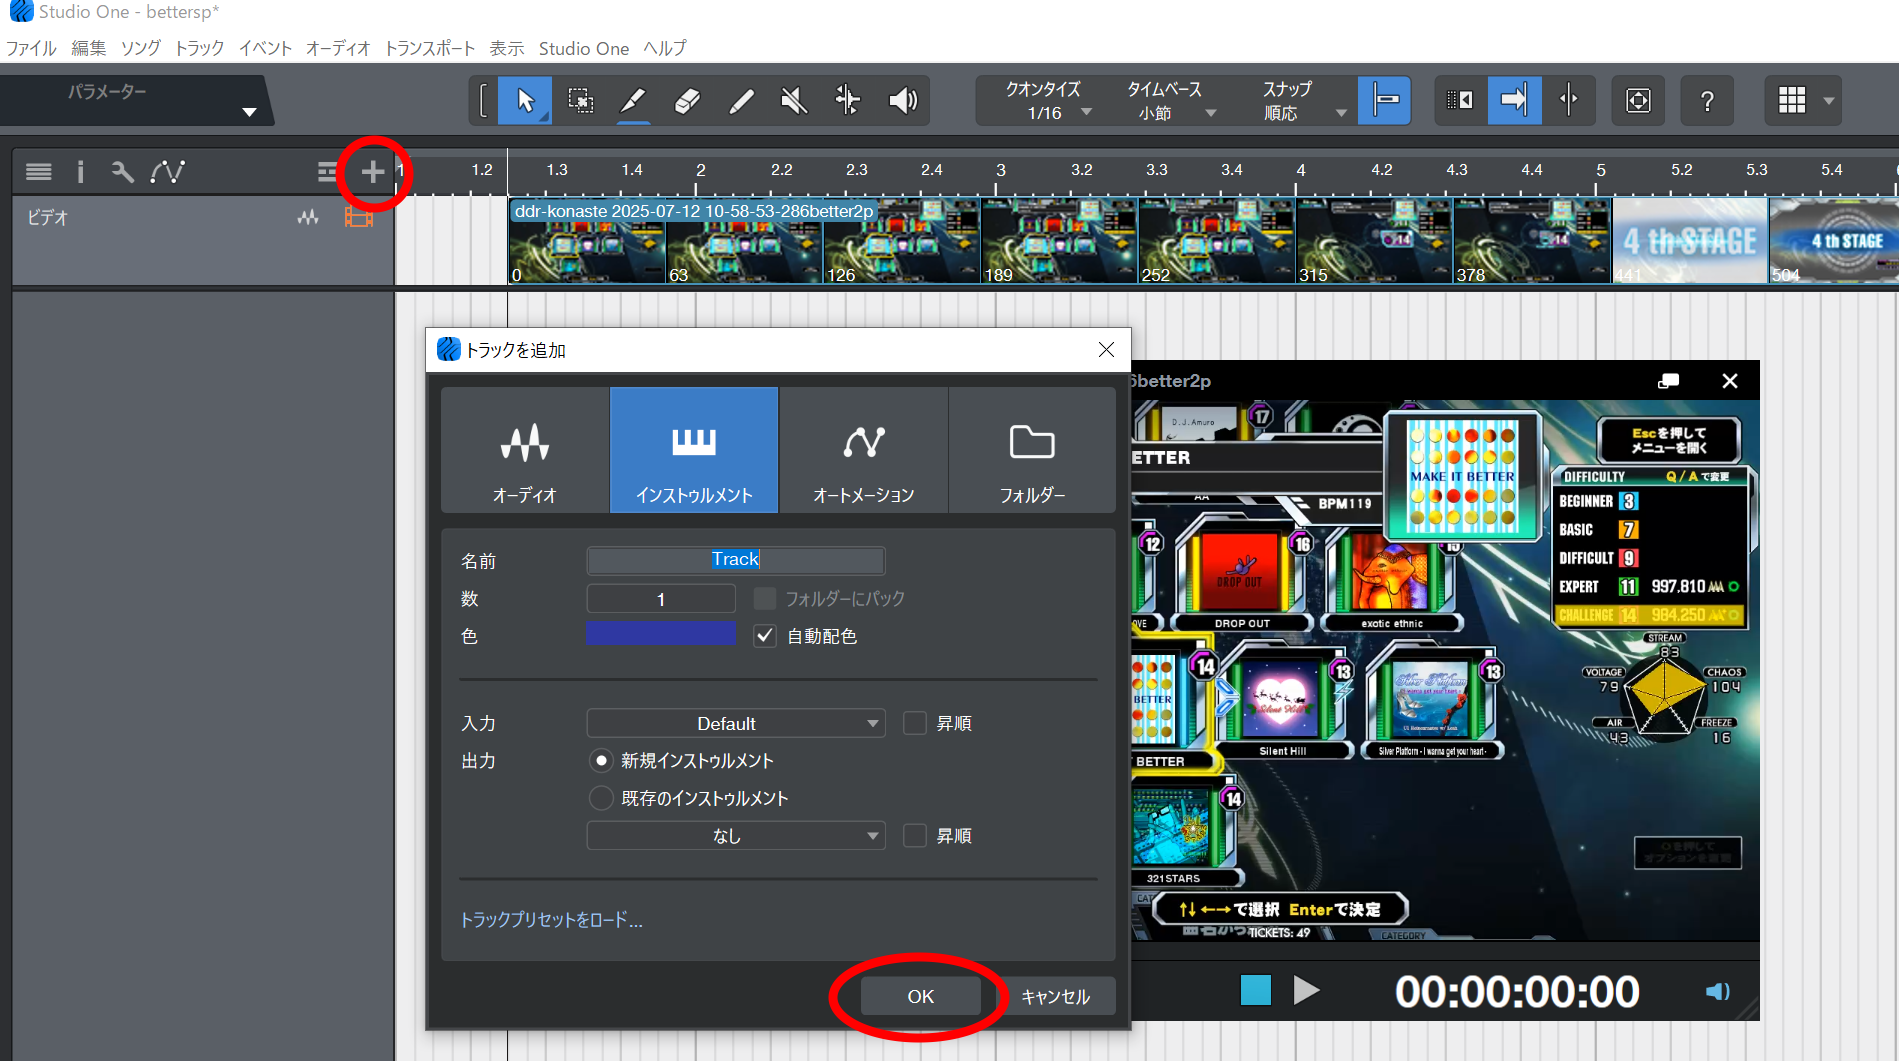Uncheck the 自動配色 checkbox

click(765, 636)
